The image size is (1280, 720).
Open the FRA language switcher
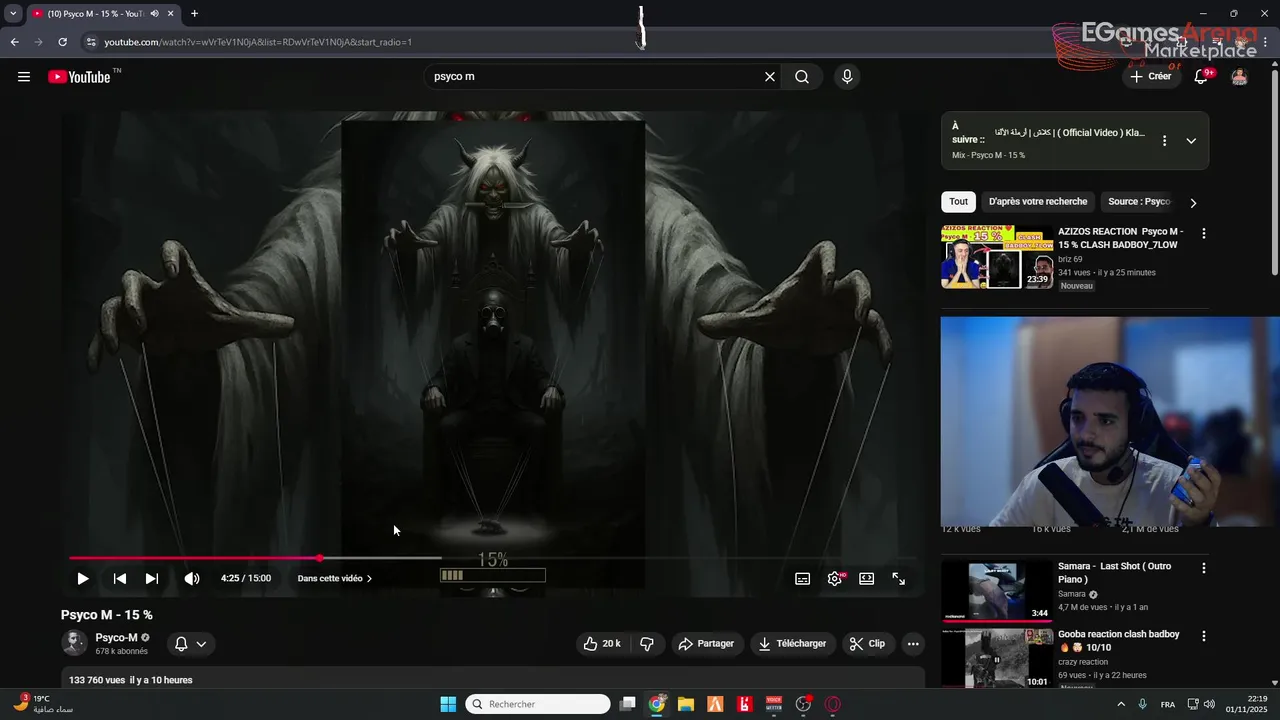point(1168,704)
